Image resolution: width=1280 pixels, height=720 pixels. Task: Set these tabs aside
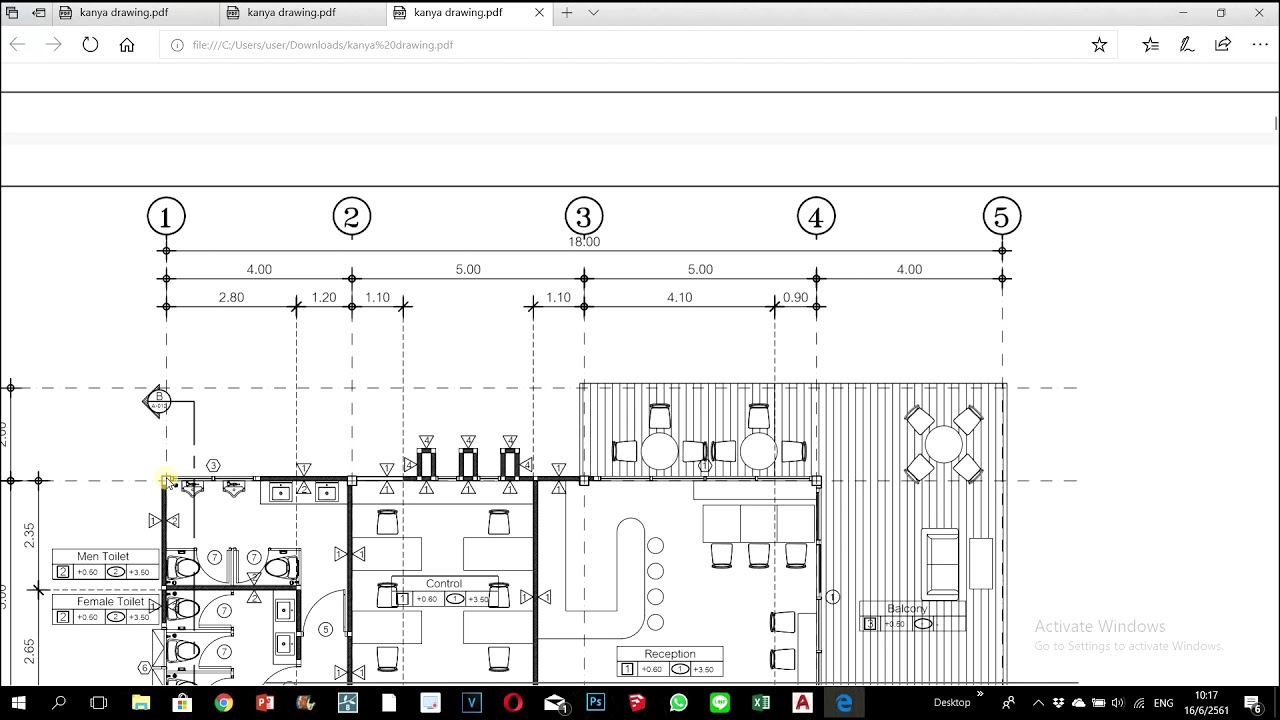(x=39, y=13)
